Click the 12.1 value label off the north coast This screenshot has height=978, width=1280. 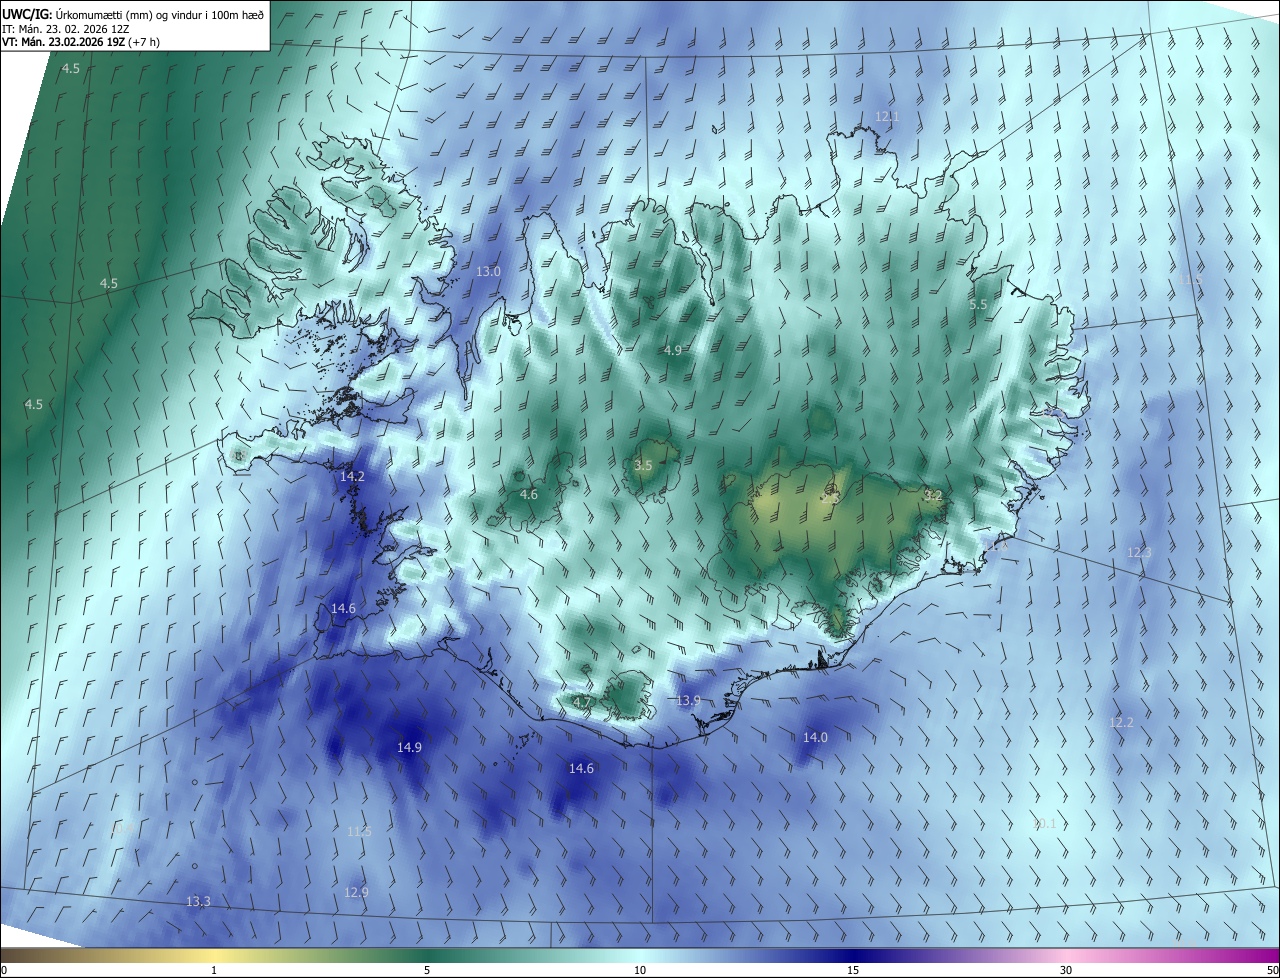887,117
